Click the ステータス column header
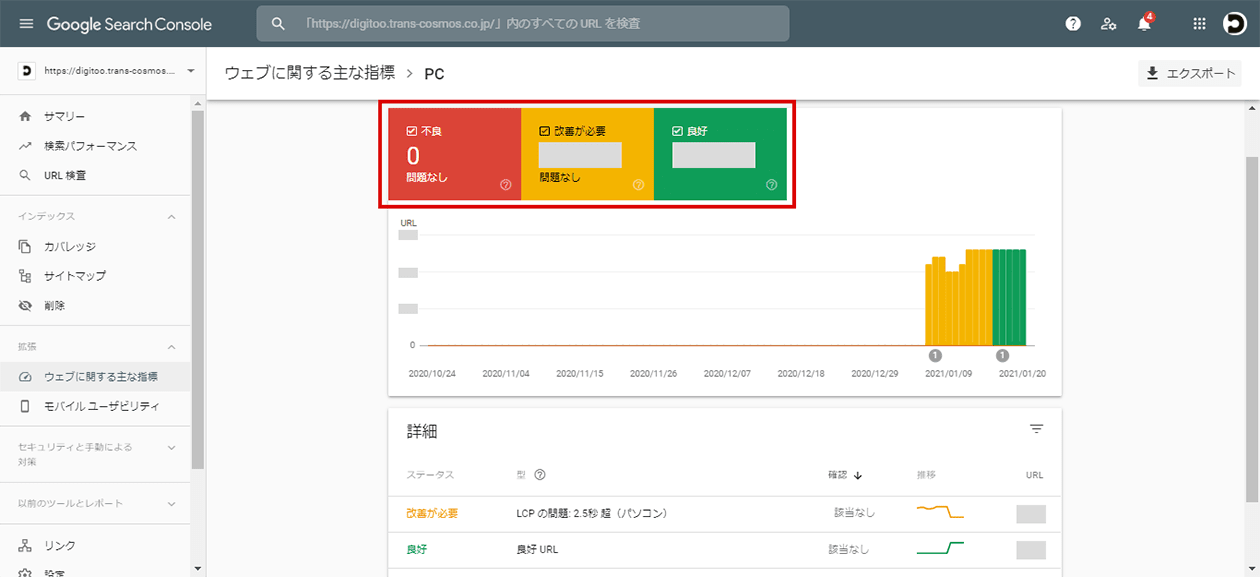Screen dimensions: 1260x577 tap(431, 475)
